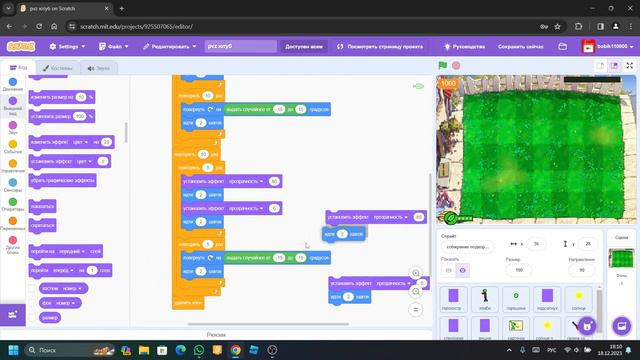Click the Доступен всем share button
The image size is (640, 360).
point(304,47)
